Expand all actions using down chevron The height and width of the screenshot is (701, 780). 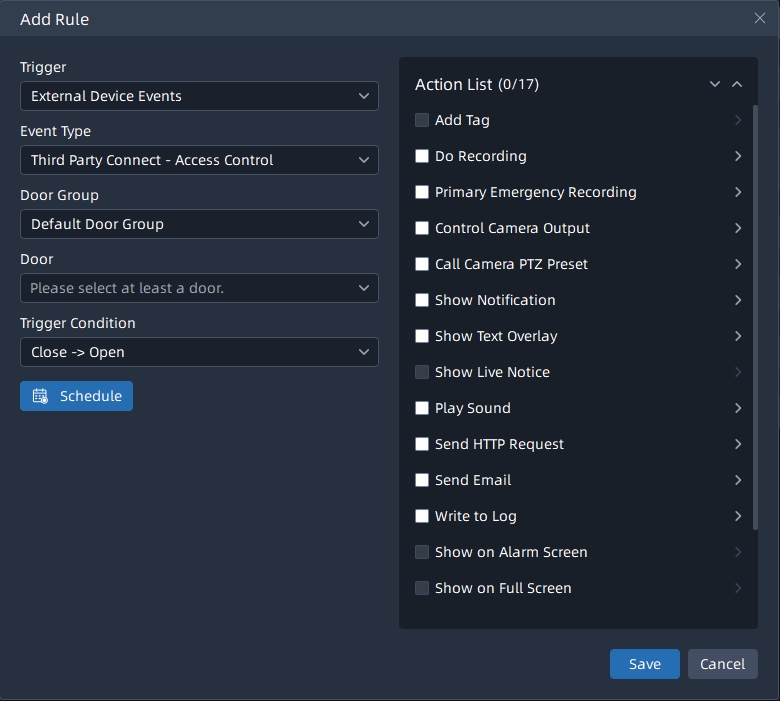coord(715,85)
